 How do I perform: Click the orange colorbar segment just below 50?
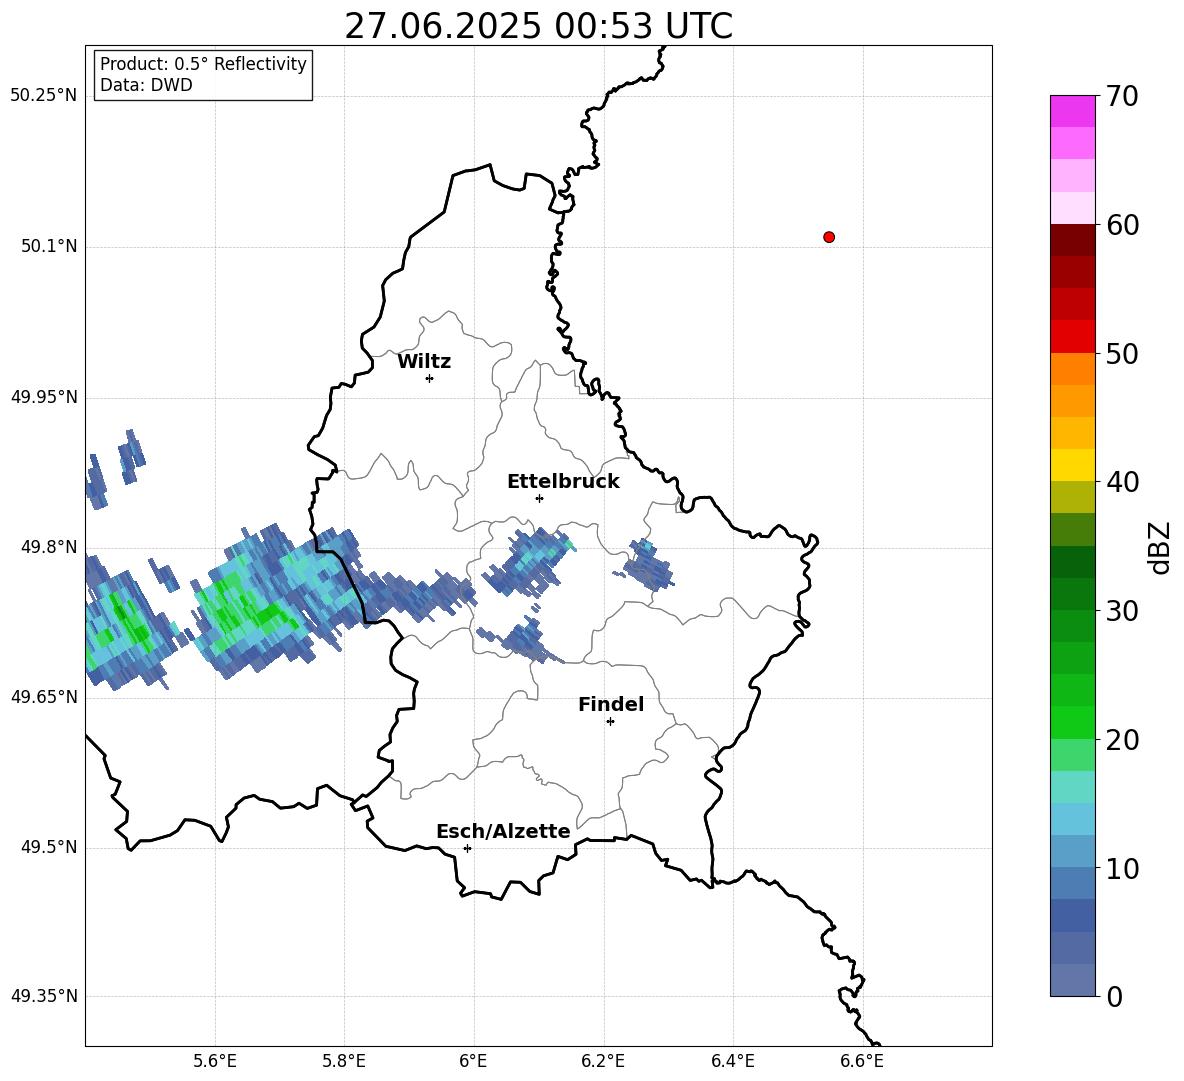[1072, 369]
